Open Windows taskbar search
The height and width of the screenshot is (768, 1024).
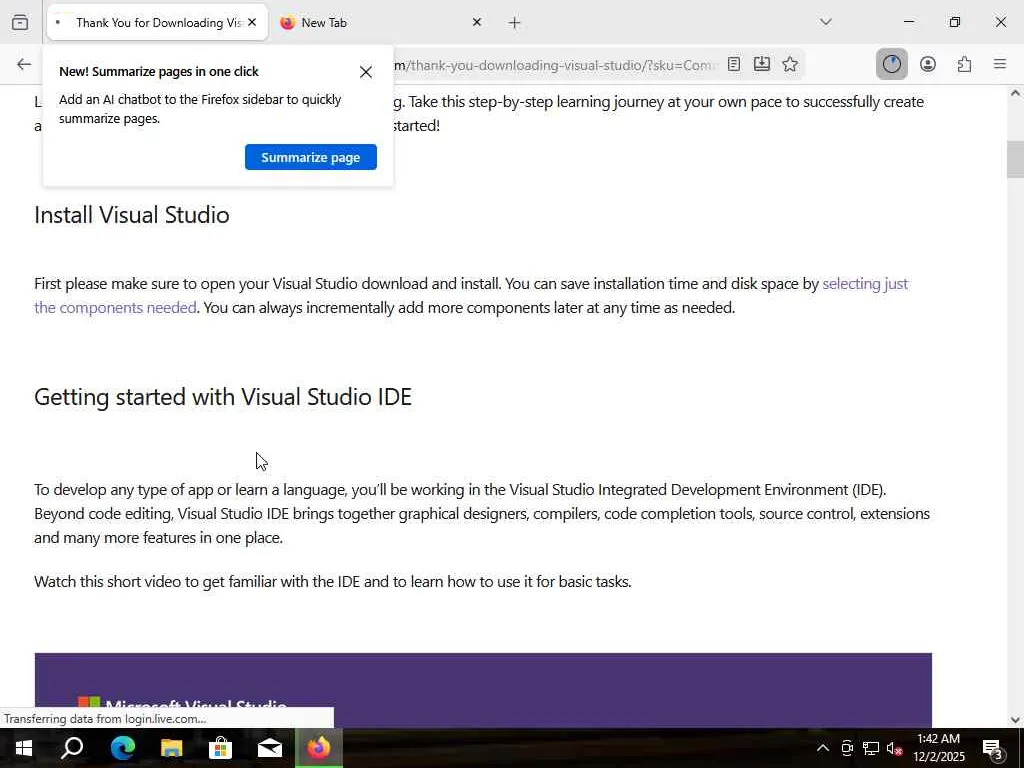pyautogui.click(x=72, y=748)
